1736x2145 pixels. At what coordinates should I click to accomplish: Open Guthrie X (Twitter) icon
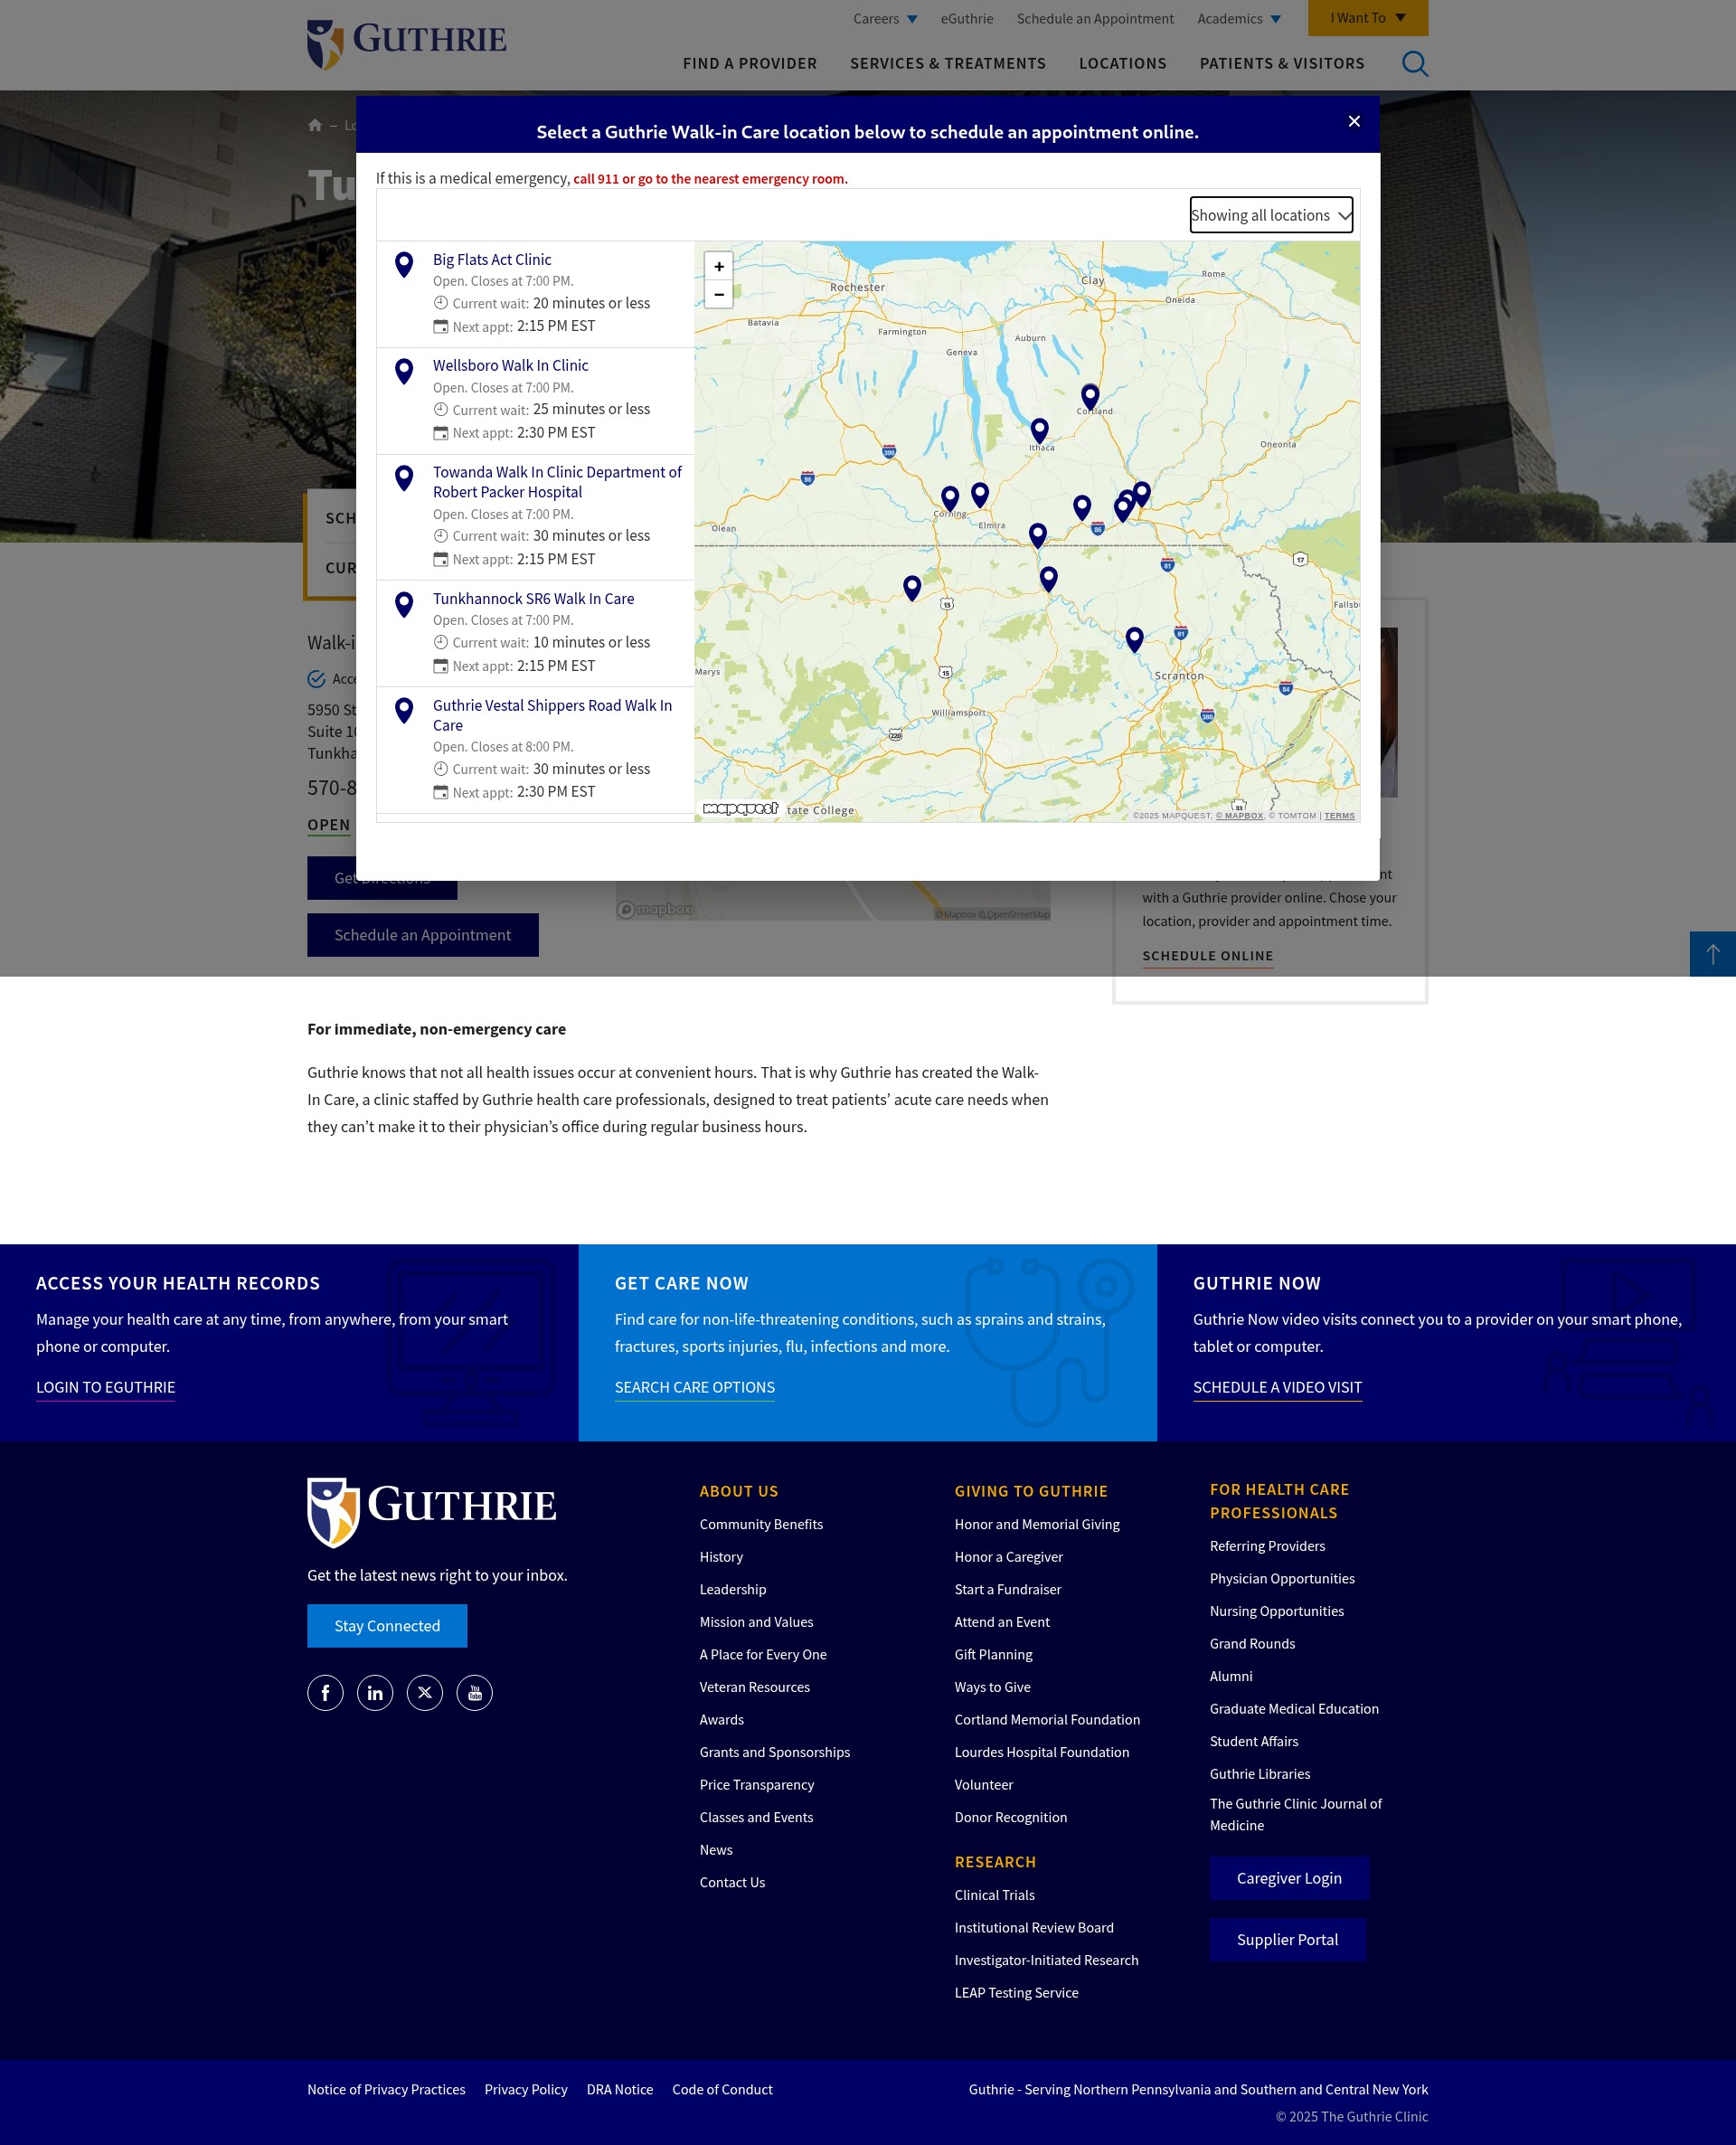[x=425, y=1693]
